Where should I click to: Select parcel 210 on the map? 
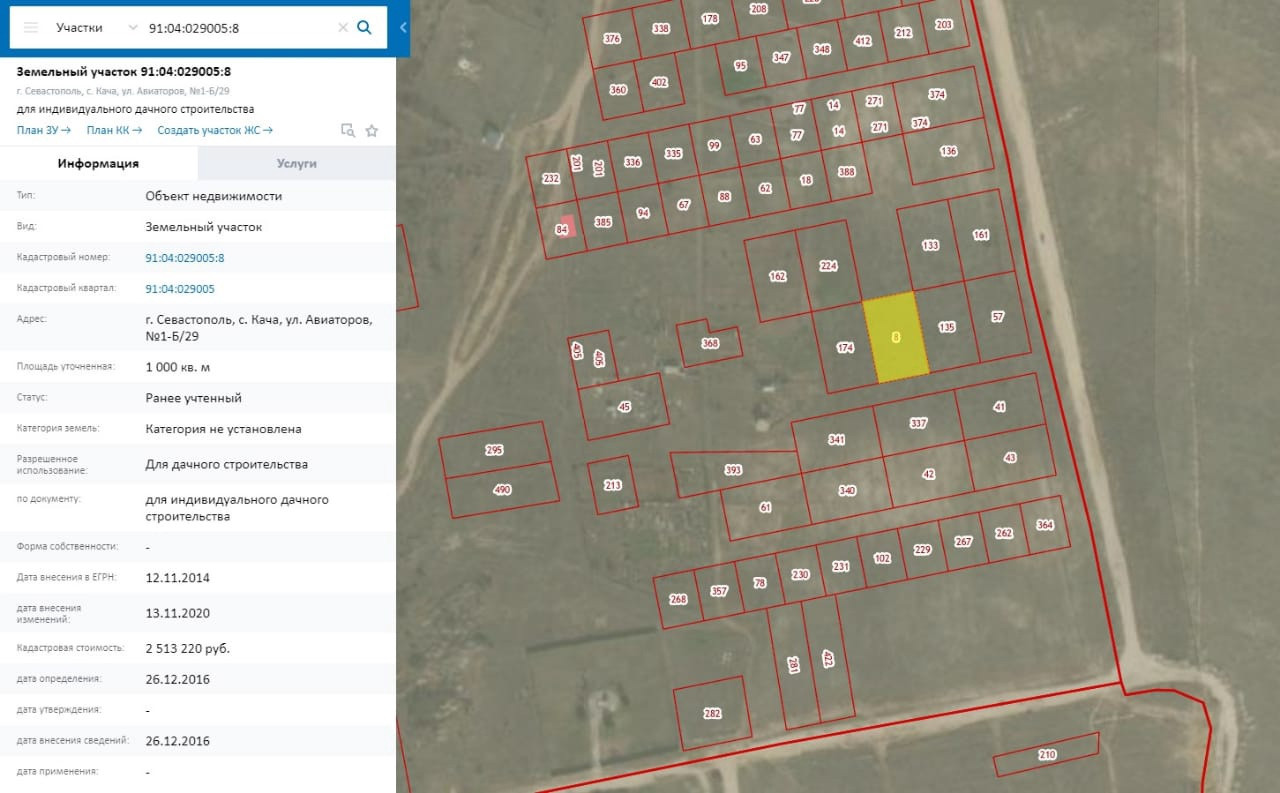[1047, 754]
